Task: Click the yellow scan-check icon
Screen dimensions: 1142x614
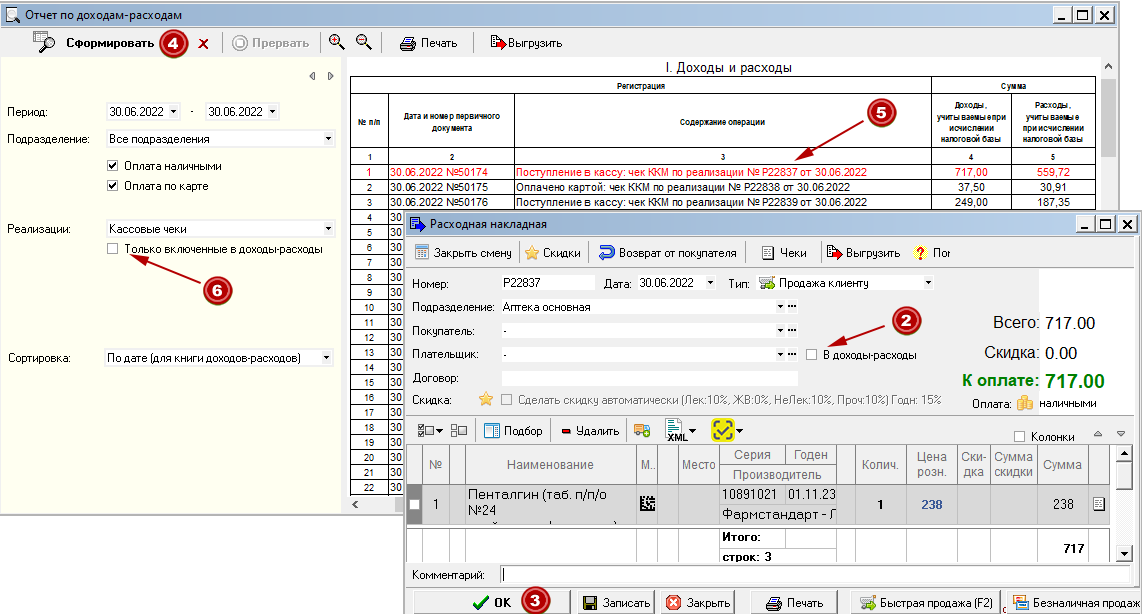Action: coord(722,430)
